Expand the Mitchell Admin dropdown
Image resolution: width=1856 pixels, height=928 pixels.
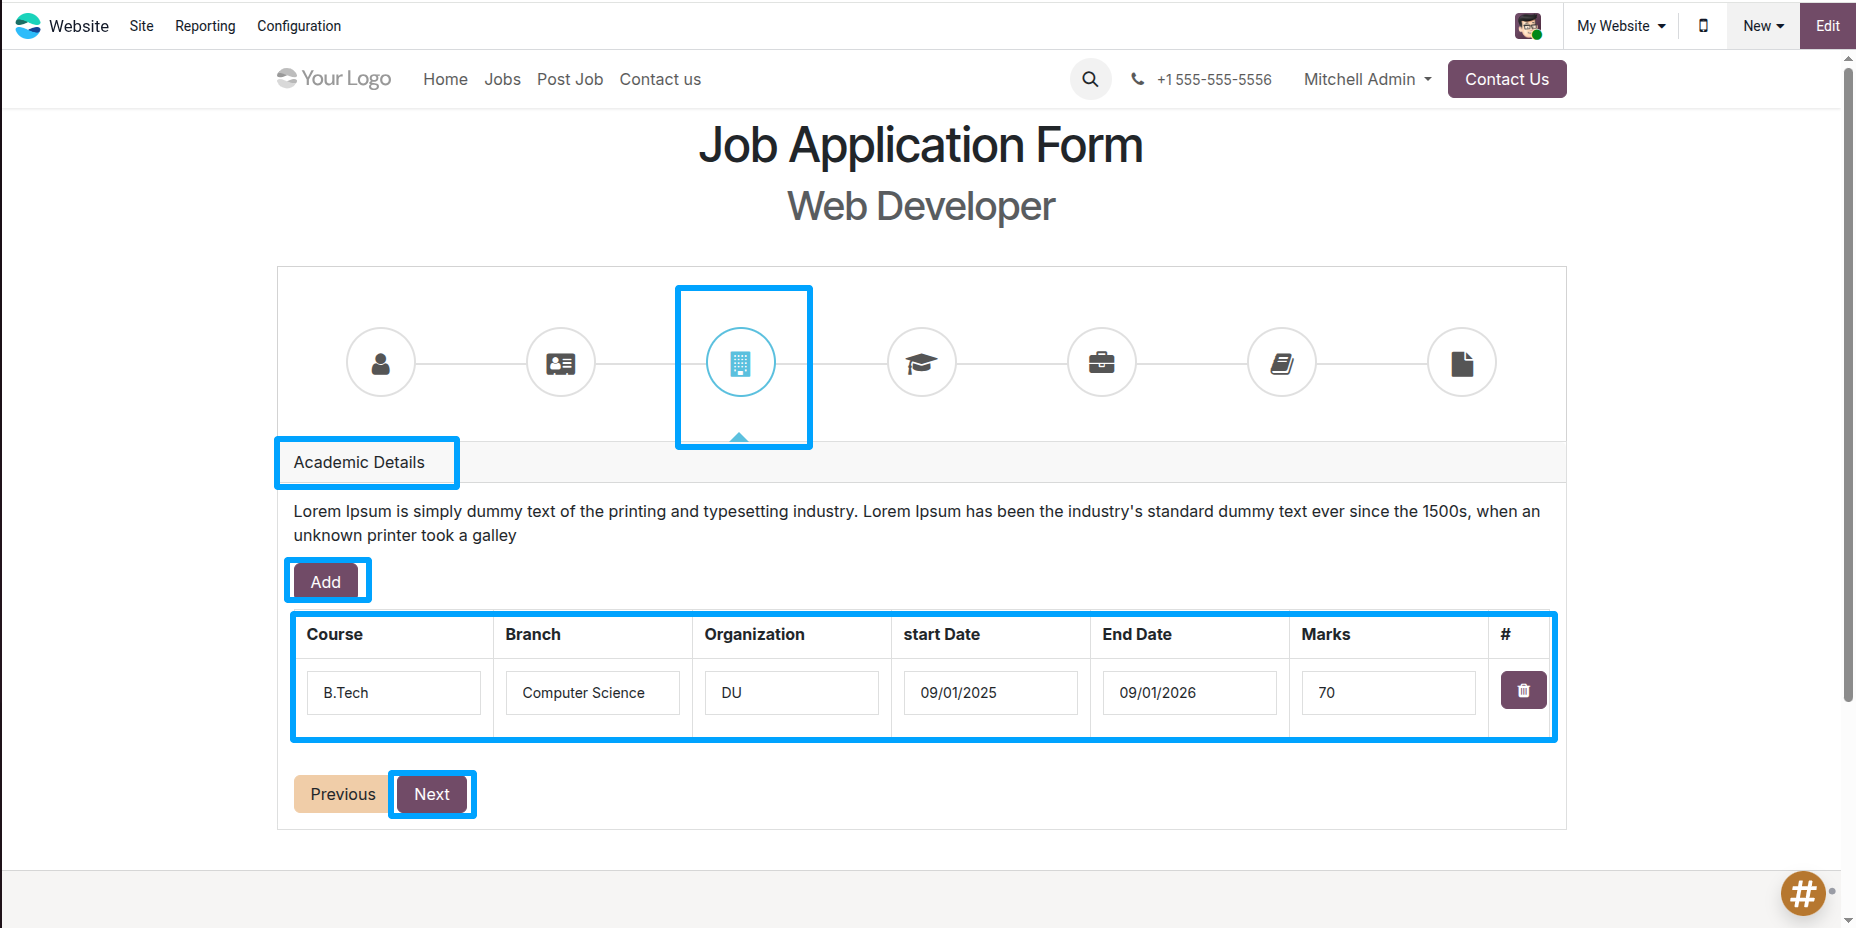click(1367, 79)
